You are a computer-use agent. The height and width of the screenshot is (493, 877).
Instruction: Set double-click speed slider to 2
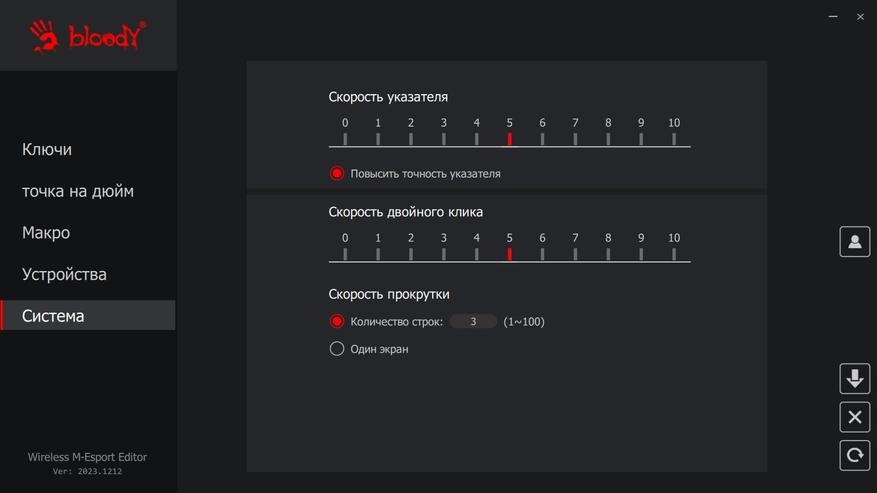tap(411, 254)
